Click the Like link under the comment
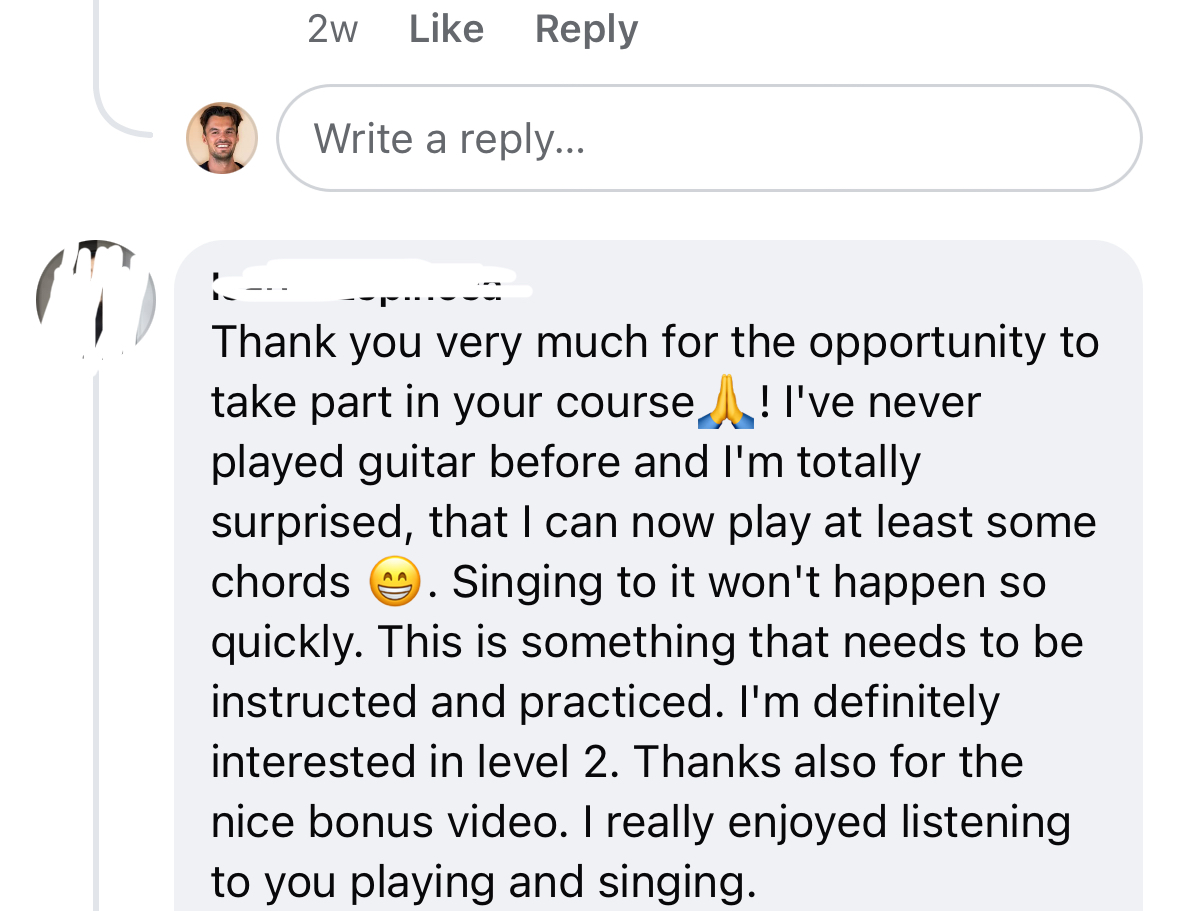 [x=446, y=29]
